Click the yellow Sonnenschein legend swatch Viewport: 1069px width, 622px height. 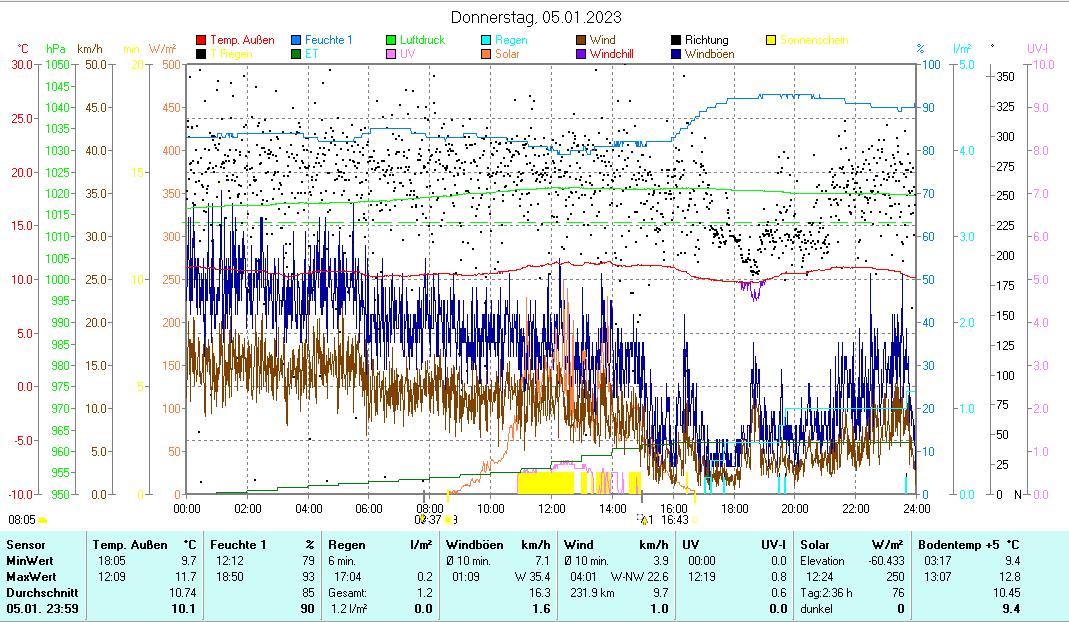coord(771,41)
